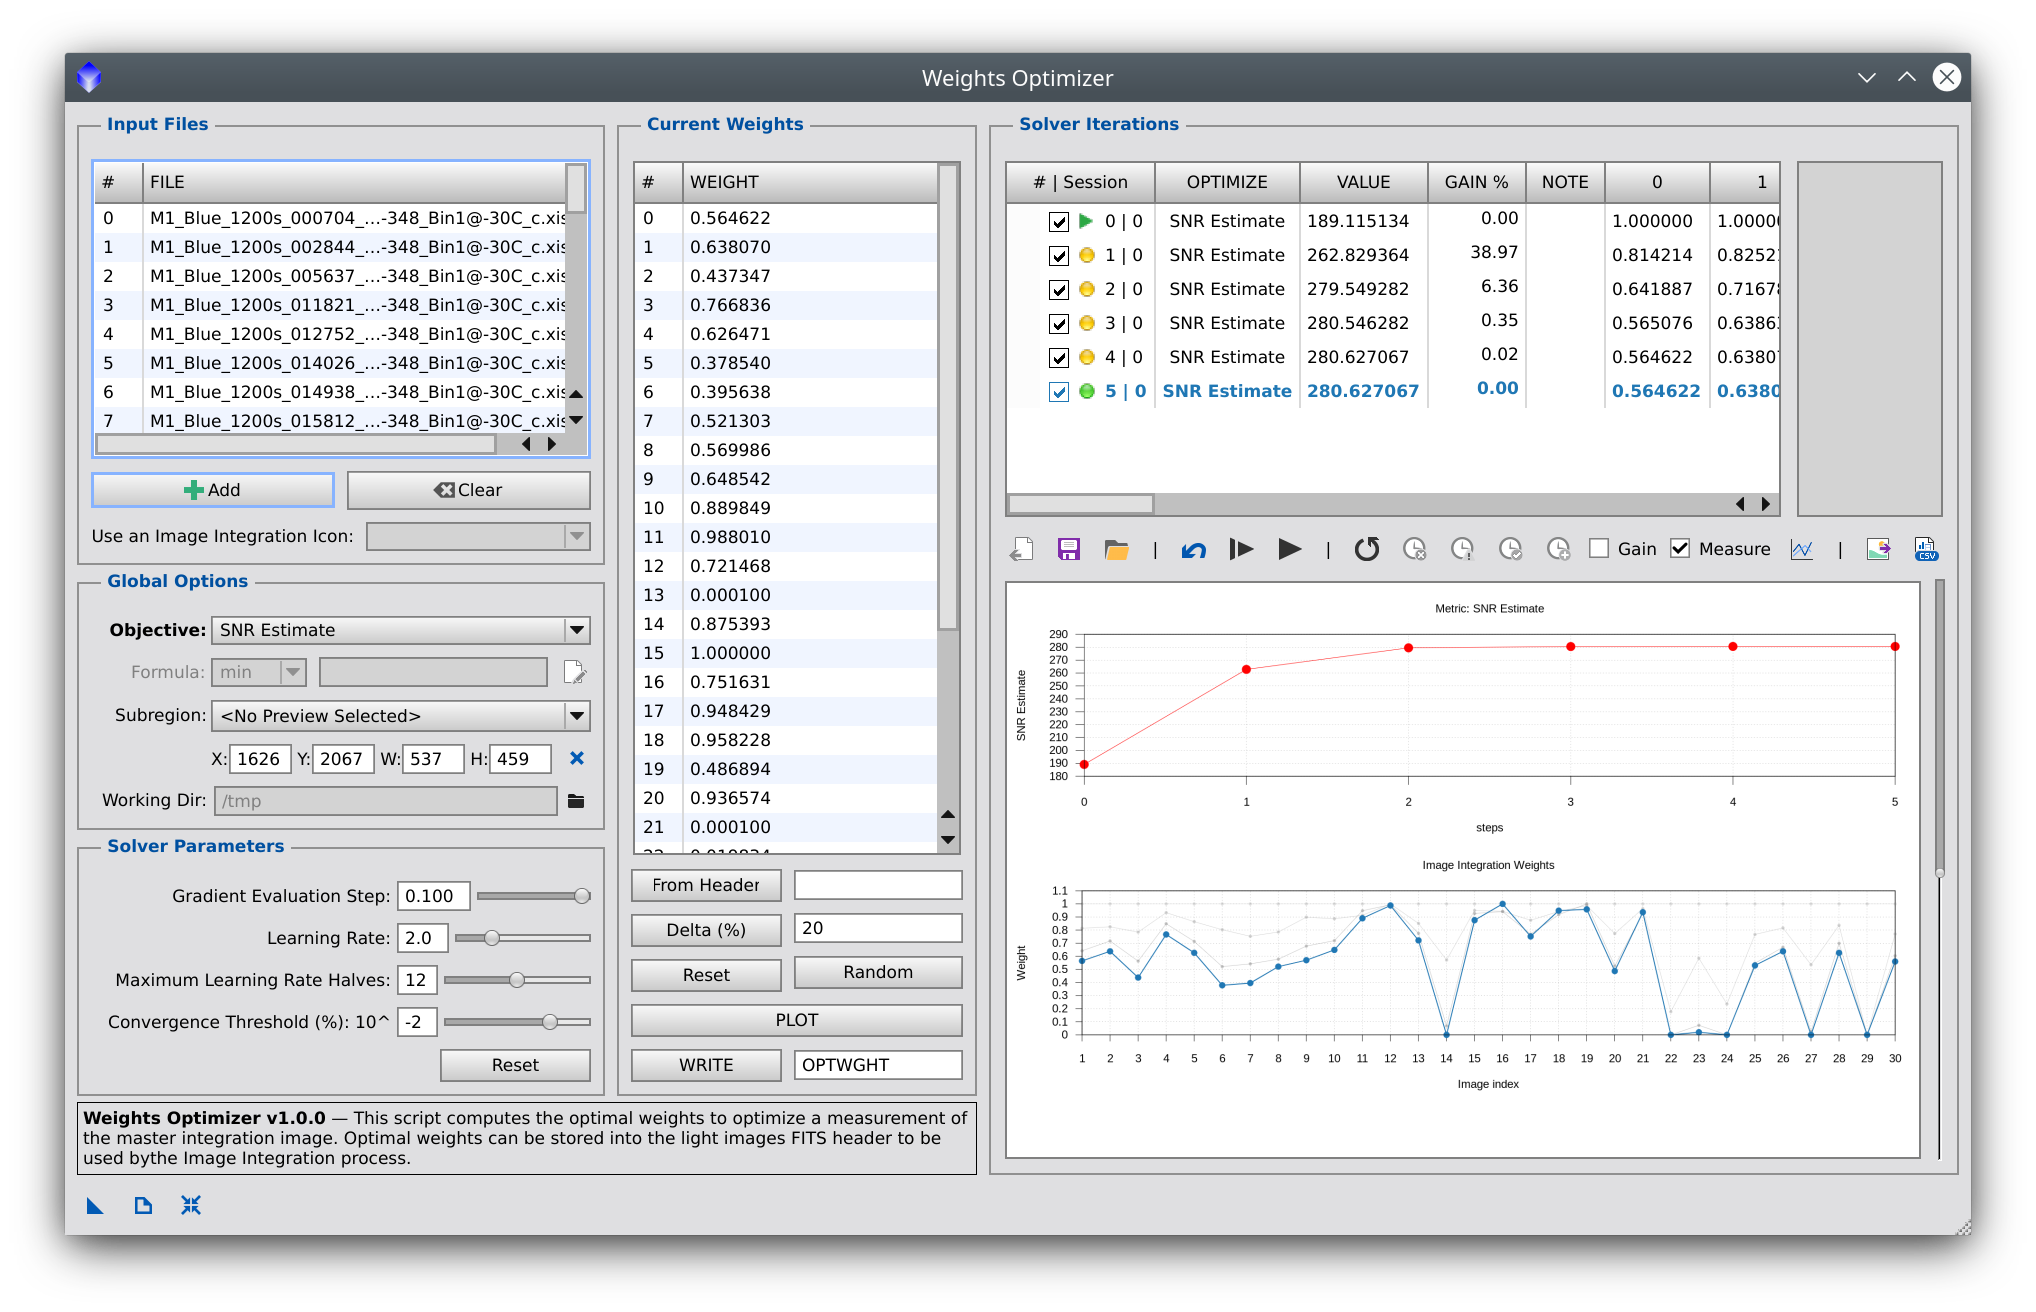Screen dimensions: 2036x1312
Task: Click the Delta (%) button
Action: [706, 930]
